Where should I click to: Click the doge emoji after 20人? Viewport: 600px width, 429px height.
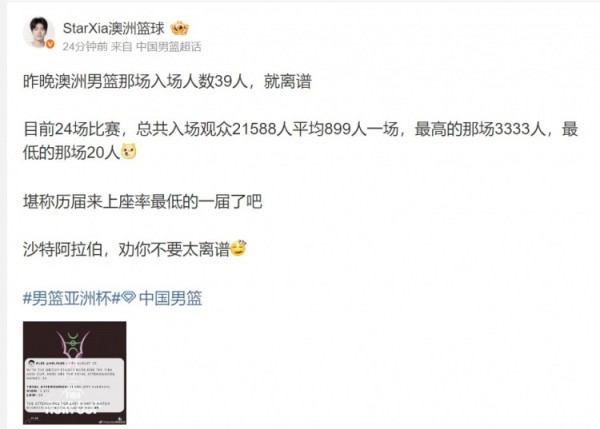click(x=129, y=152)
